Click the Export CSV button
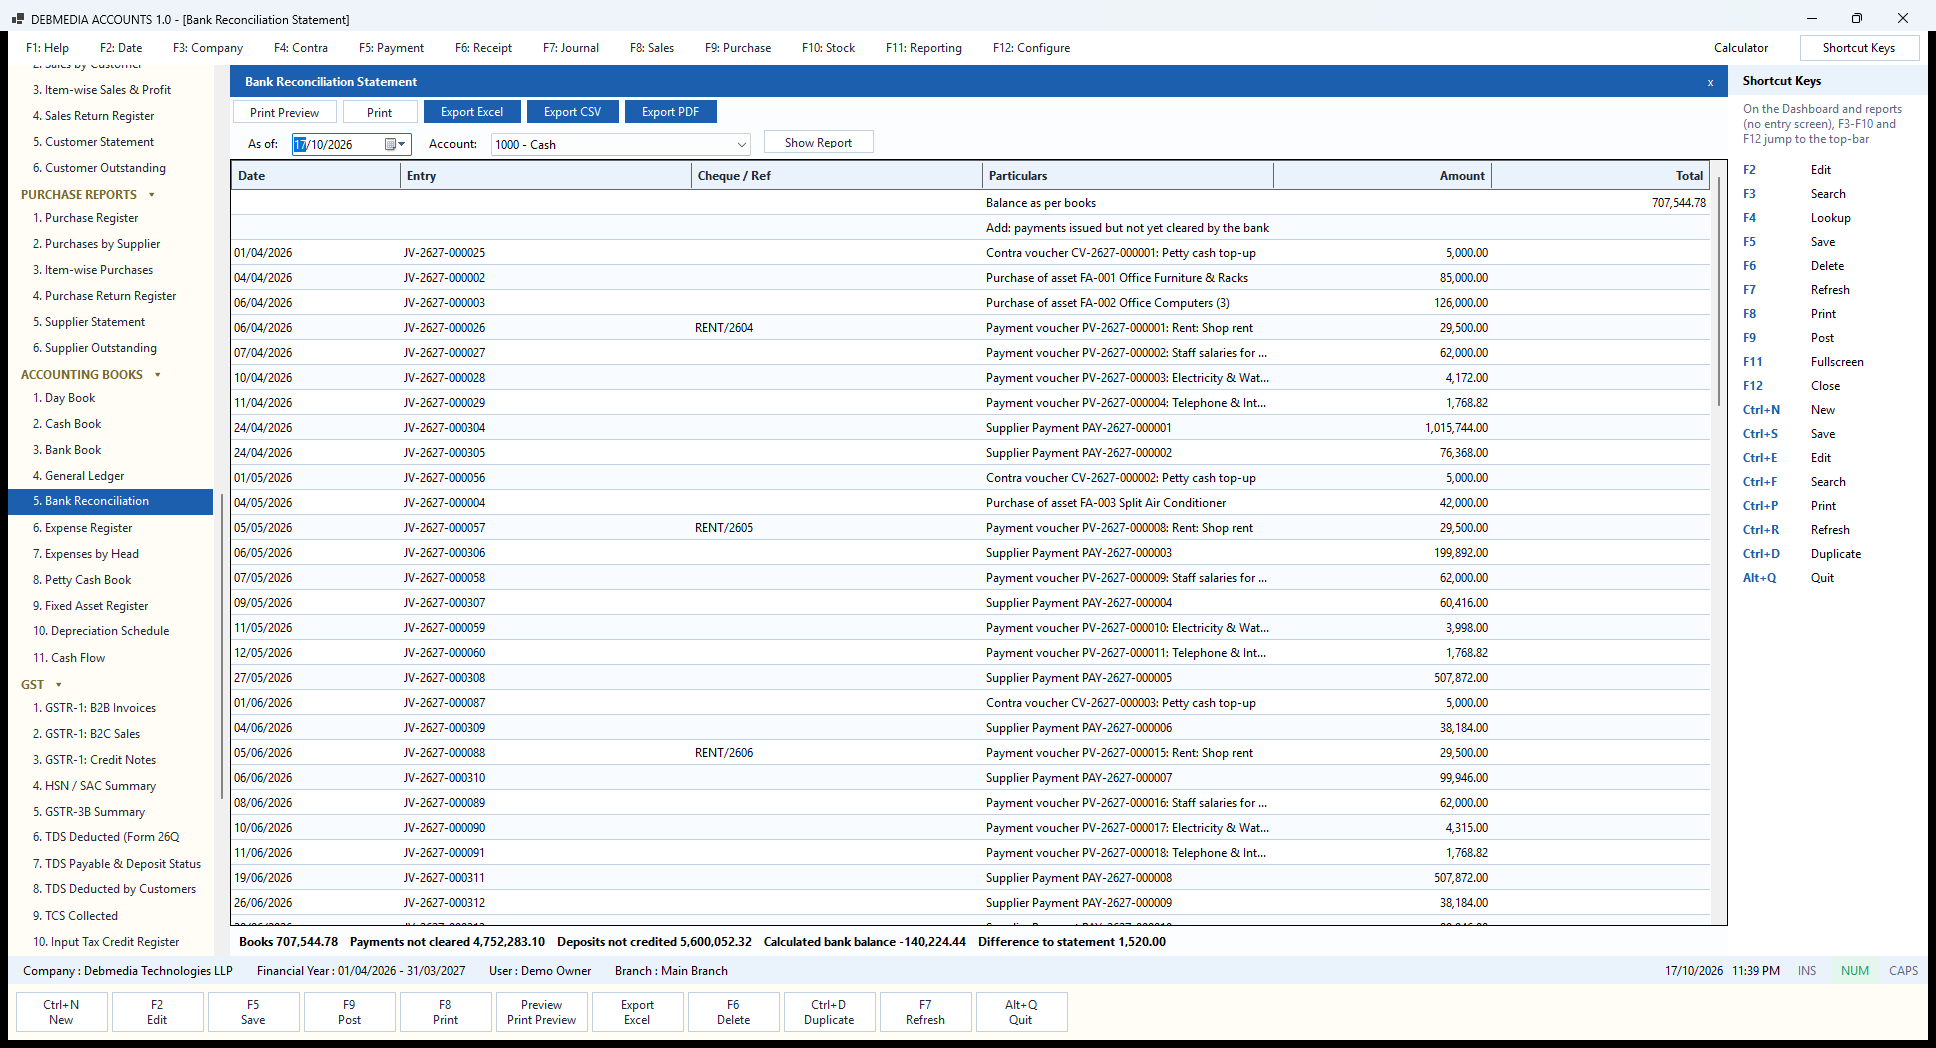 pyautogui.click(x=572, y=112)
